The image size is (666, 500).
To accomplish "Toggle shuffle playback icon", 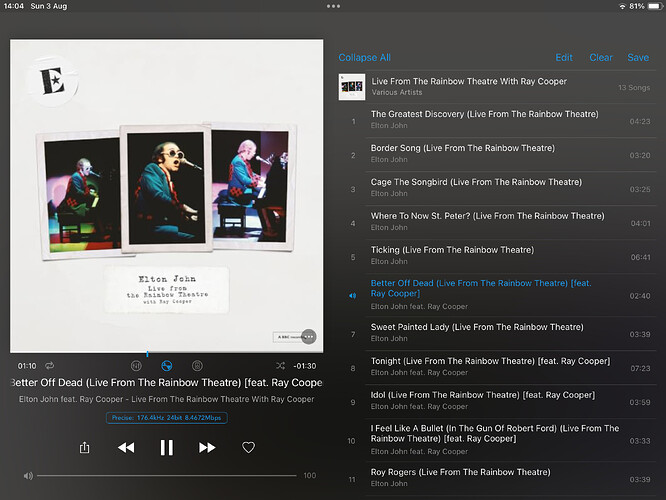I will coord(280,366).
